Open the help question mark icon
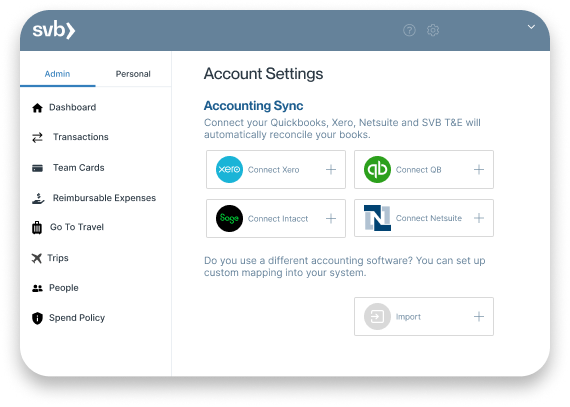570x407 pixels. point(409,30)
